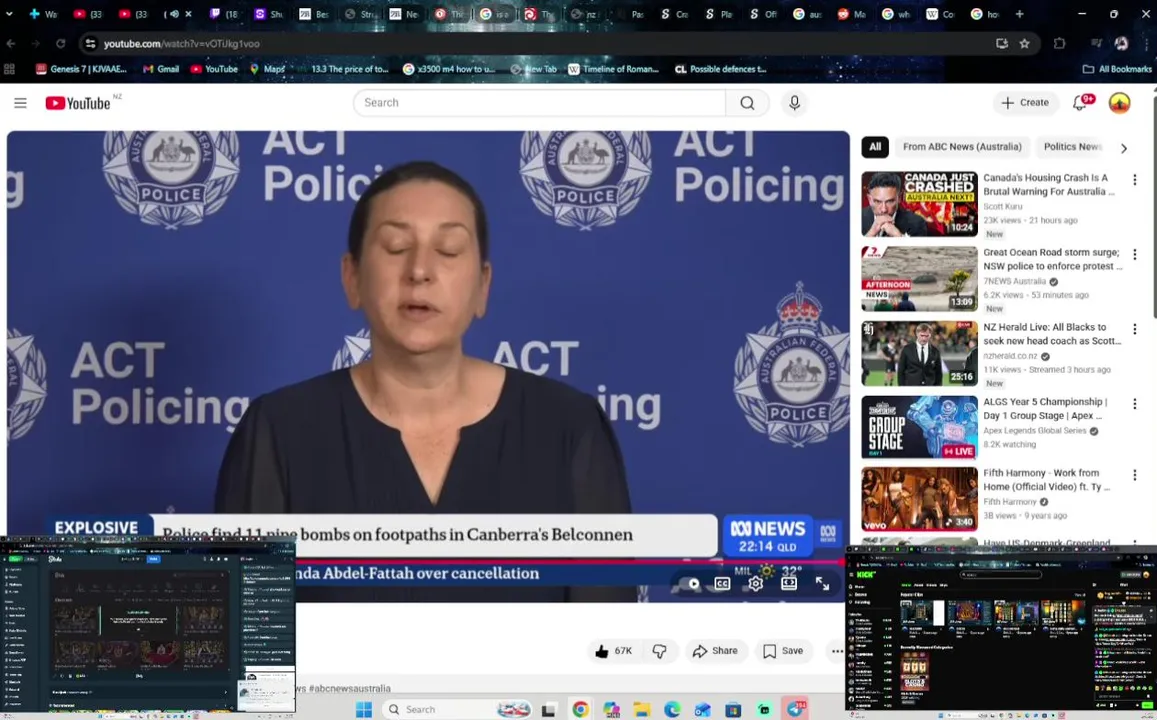
Task: View site information next to the URL
Action: pyautogui.click(x=90, y=44)
